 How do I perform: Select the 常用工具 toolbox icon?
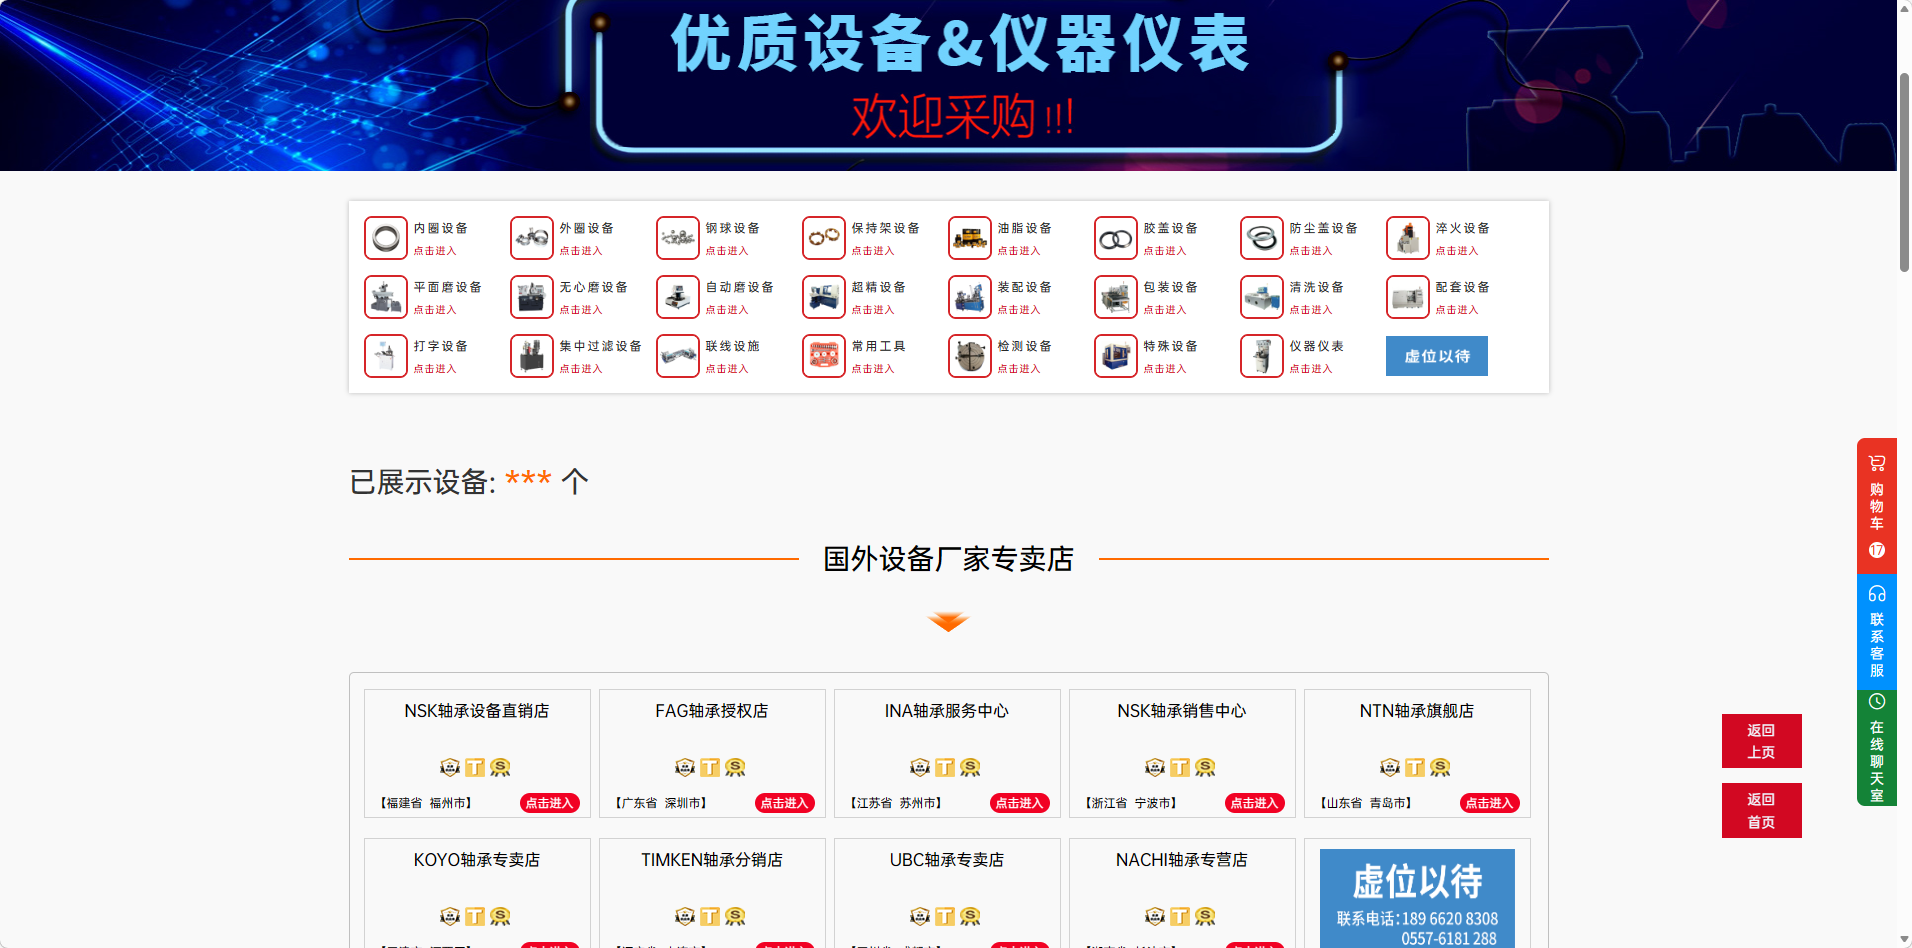point(824,356)
